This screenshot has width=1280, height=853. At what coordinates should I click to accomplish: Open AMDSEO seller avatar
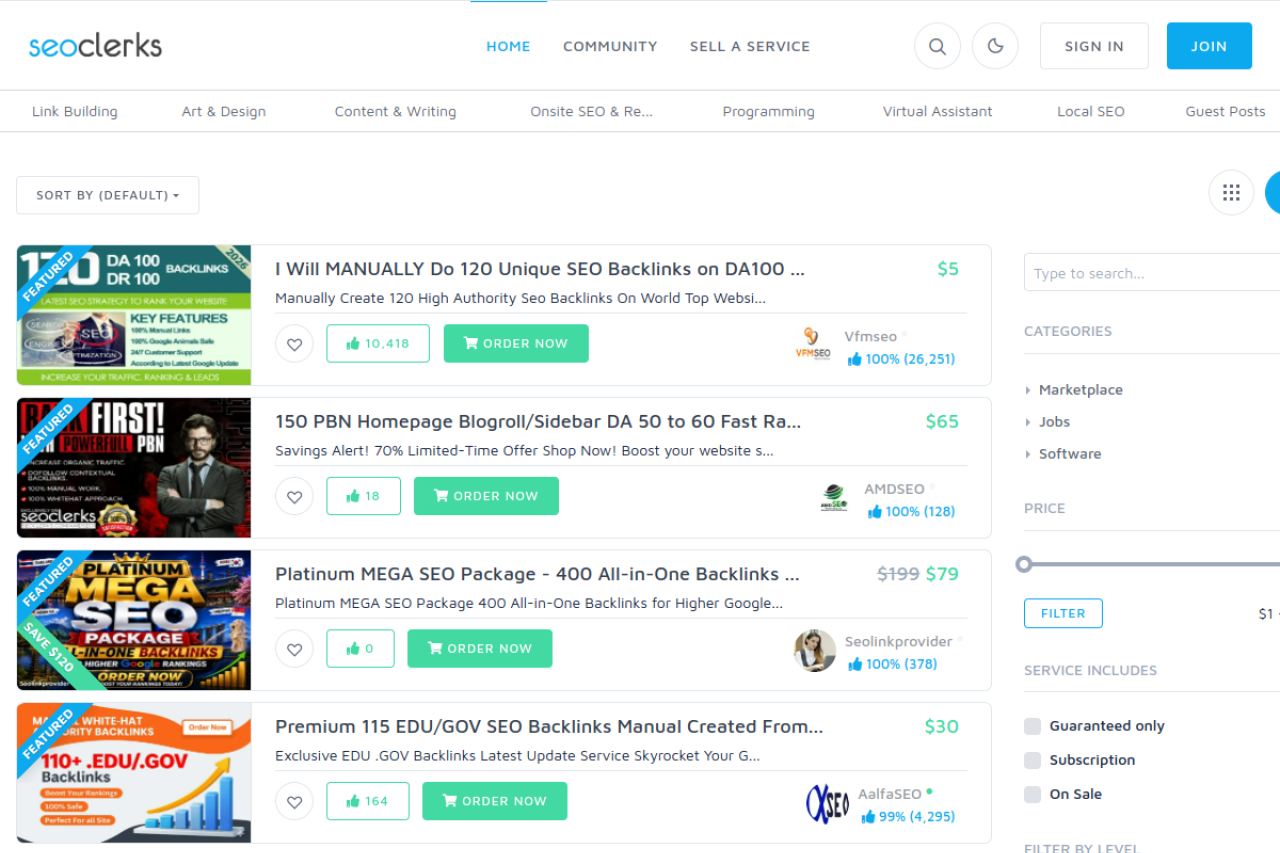(x=834, y=498)
